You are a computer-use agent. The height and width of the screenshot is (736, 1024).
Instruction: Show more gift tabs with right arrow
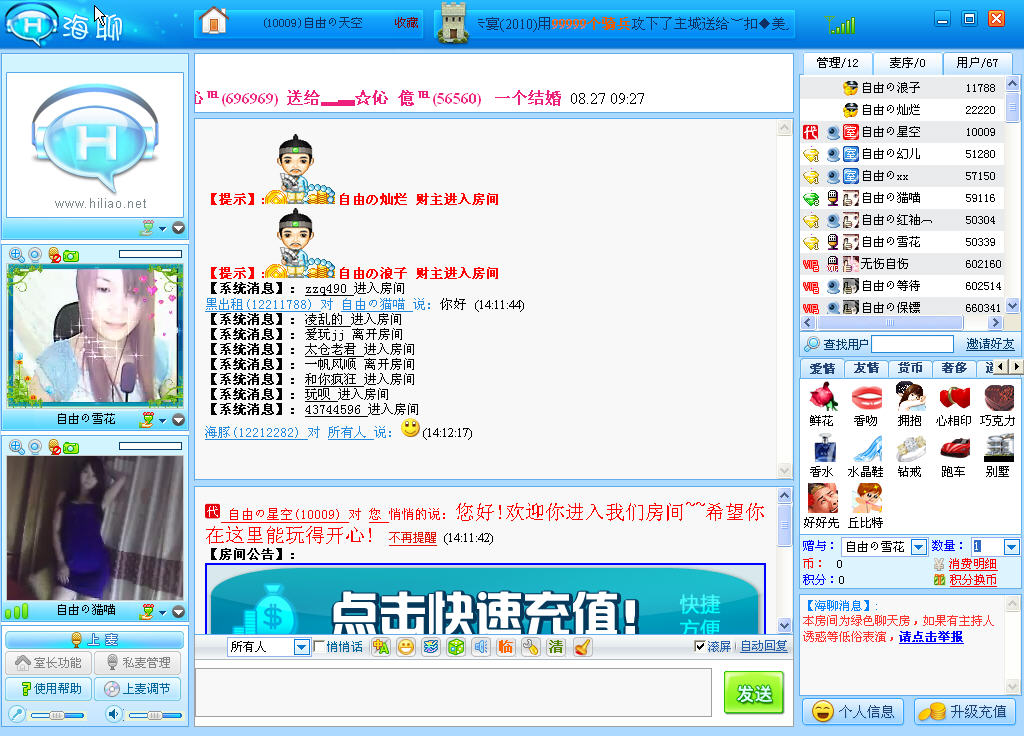click(1016, 367)
